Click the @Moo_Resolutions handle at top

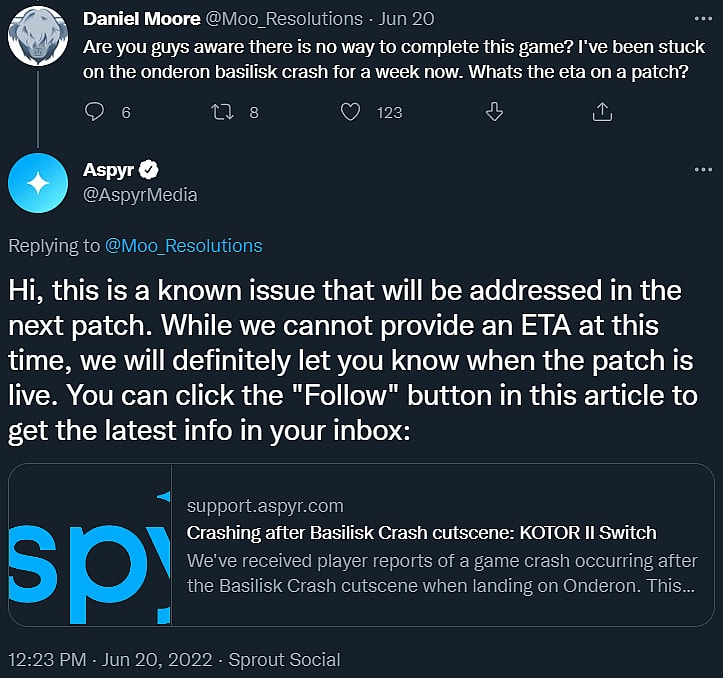tap(285, 19)
